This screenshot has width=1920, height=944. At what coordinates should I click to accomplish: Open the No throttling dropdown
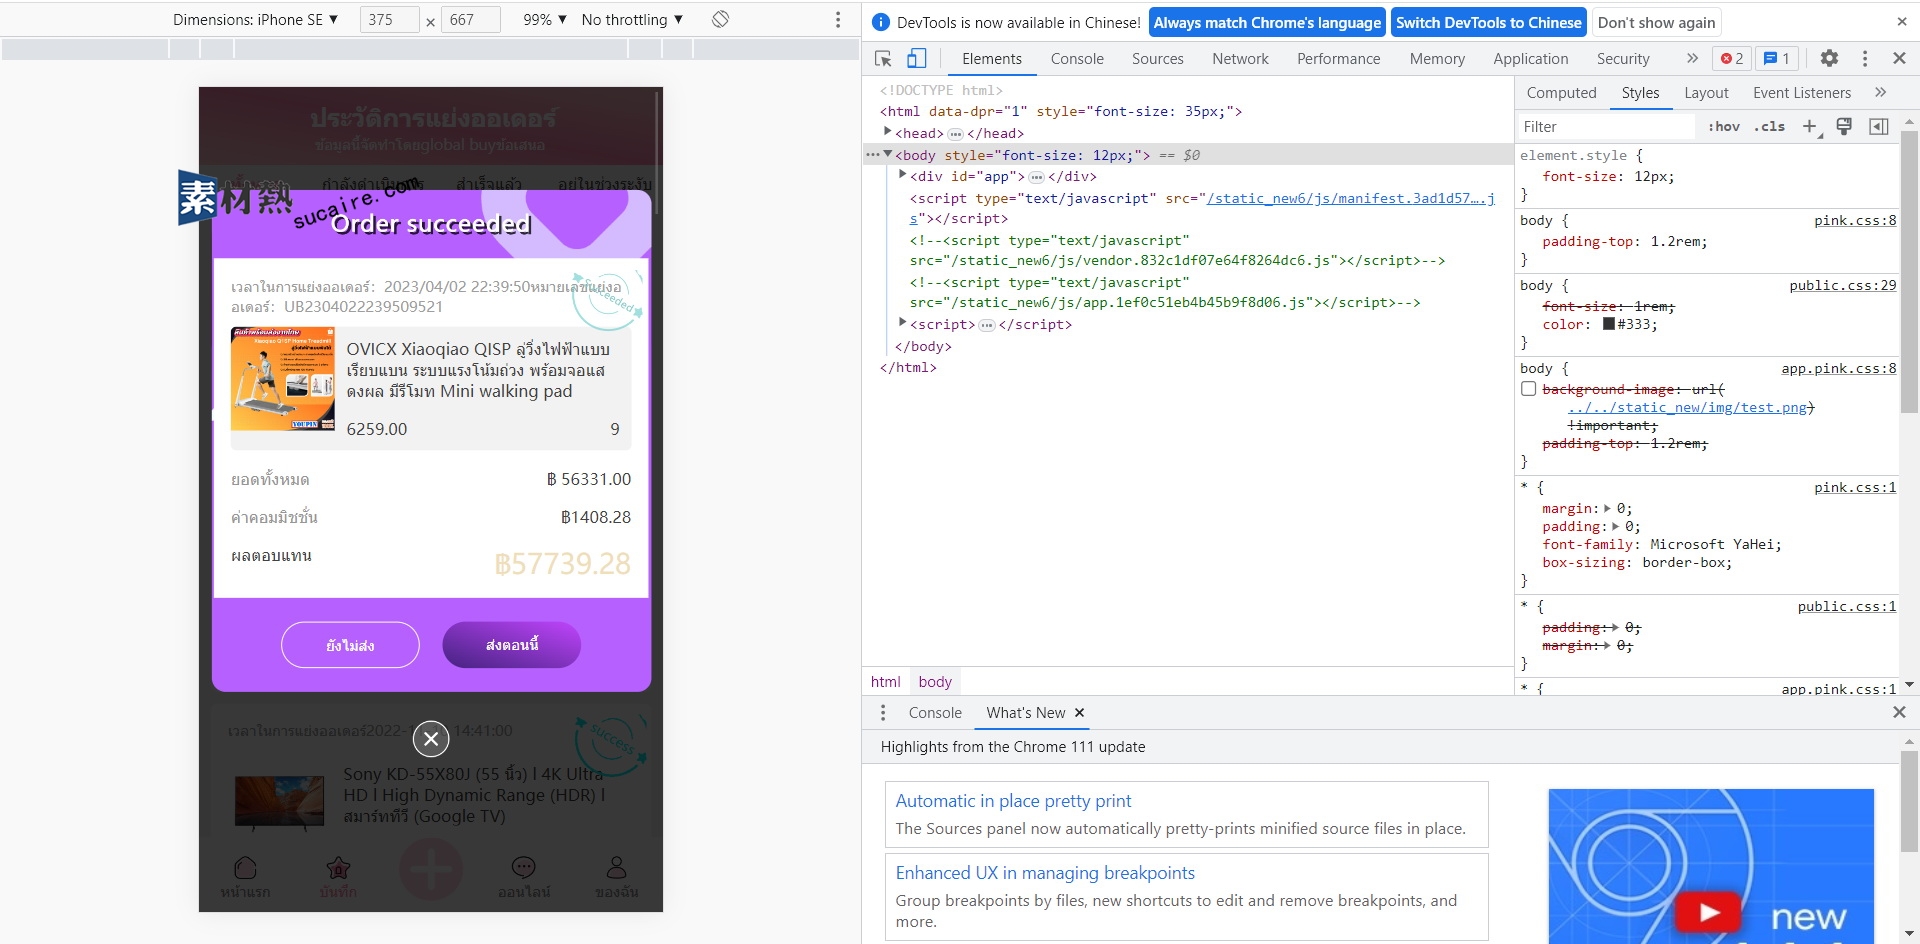pos(632,20)
